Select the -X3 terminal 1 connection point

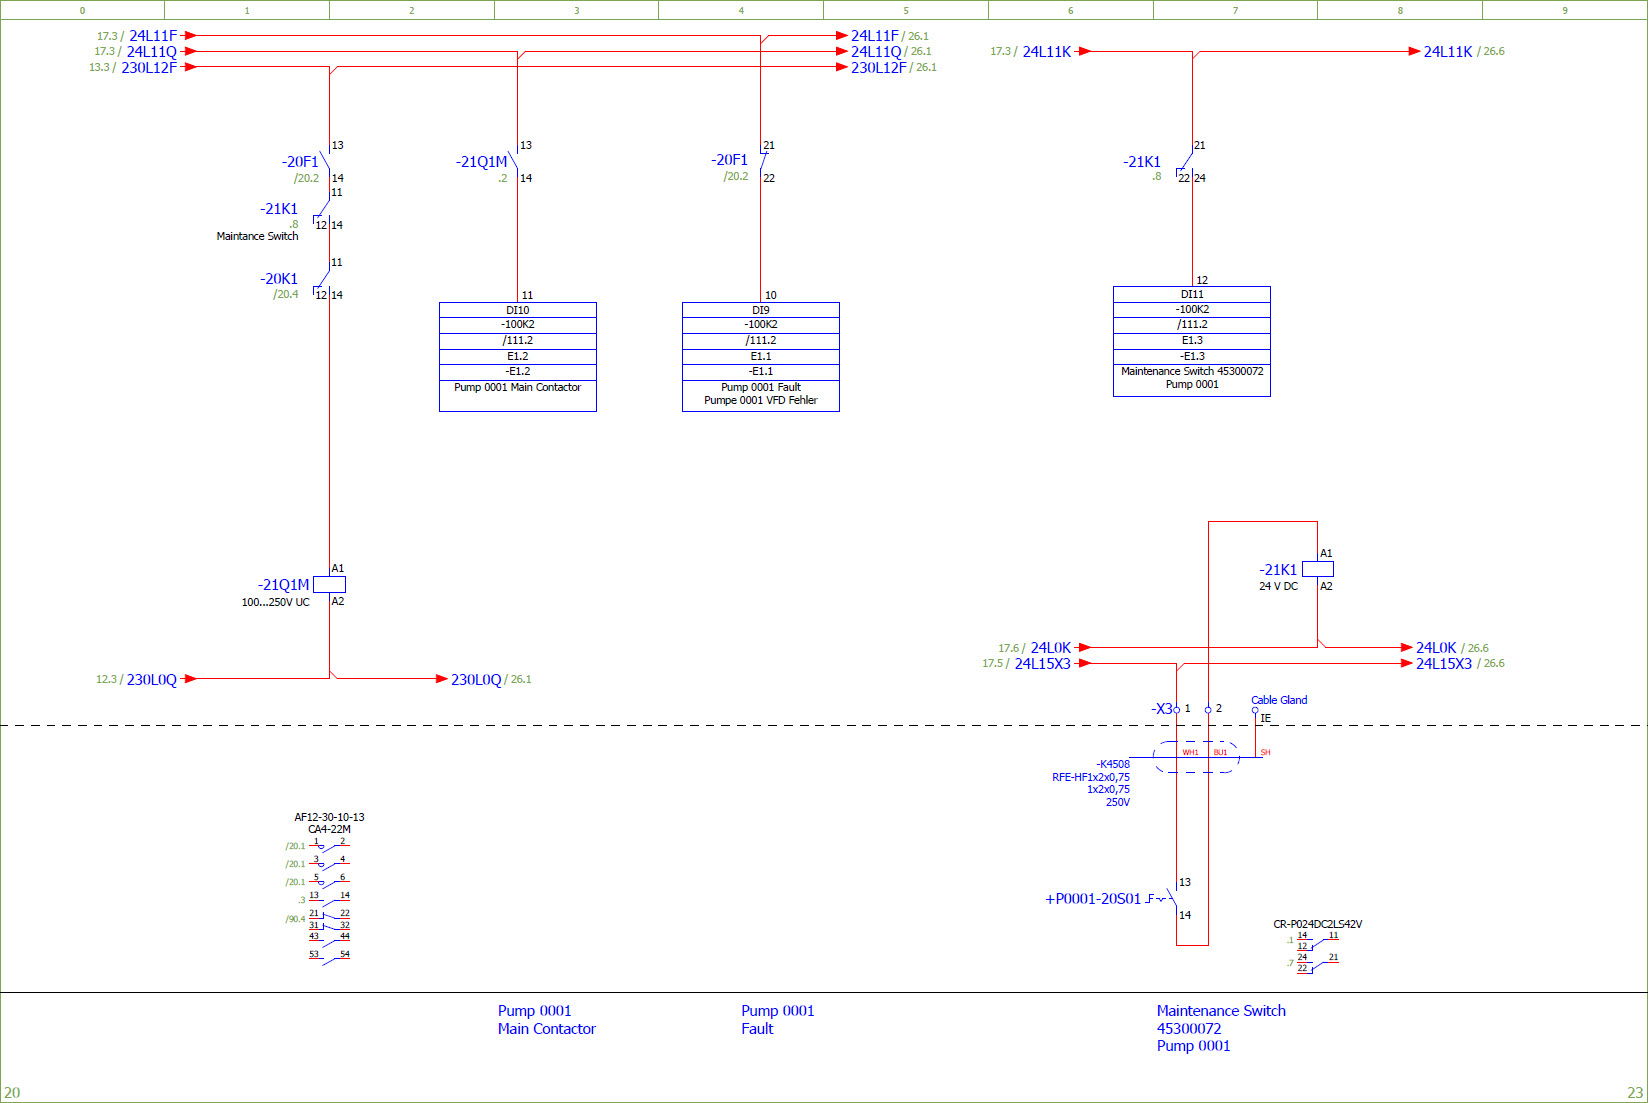pyautogui.click(x=1176, y=709)
